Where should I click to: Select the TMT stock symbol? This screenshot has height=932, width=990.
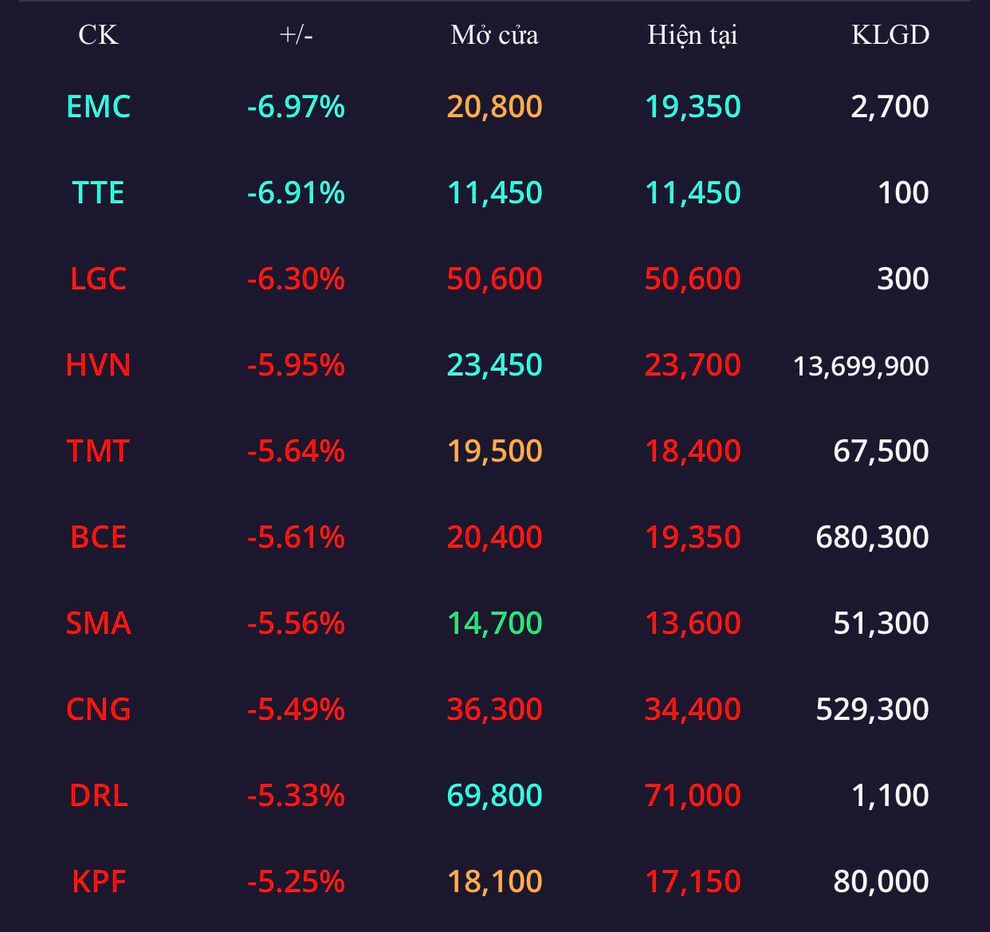click(98, 451)
